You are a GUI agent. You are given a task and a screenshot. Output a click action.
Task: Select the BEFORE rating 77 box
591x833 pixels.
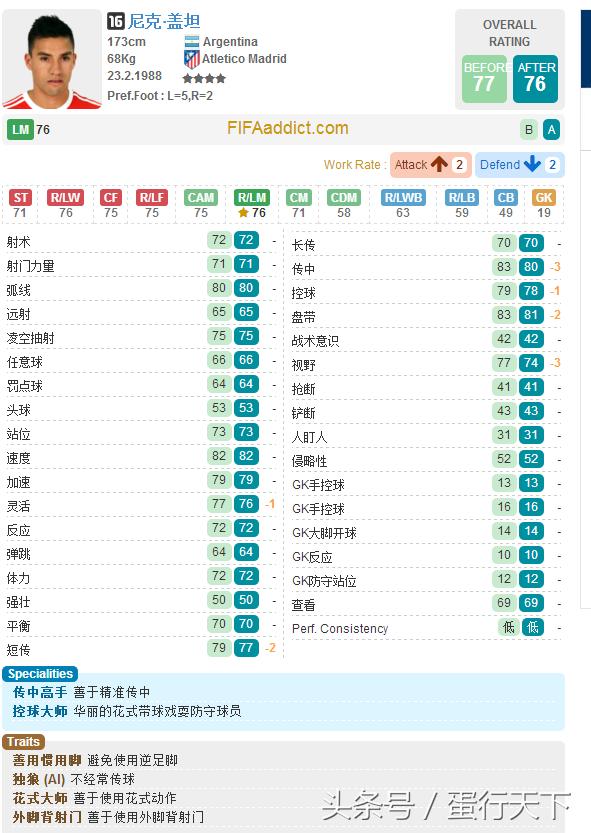(484, 79)
